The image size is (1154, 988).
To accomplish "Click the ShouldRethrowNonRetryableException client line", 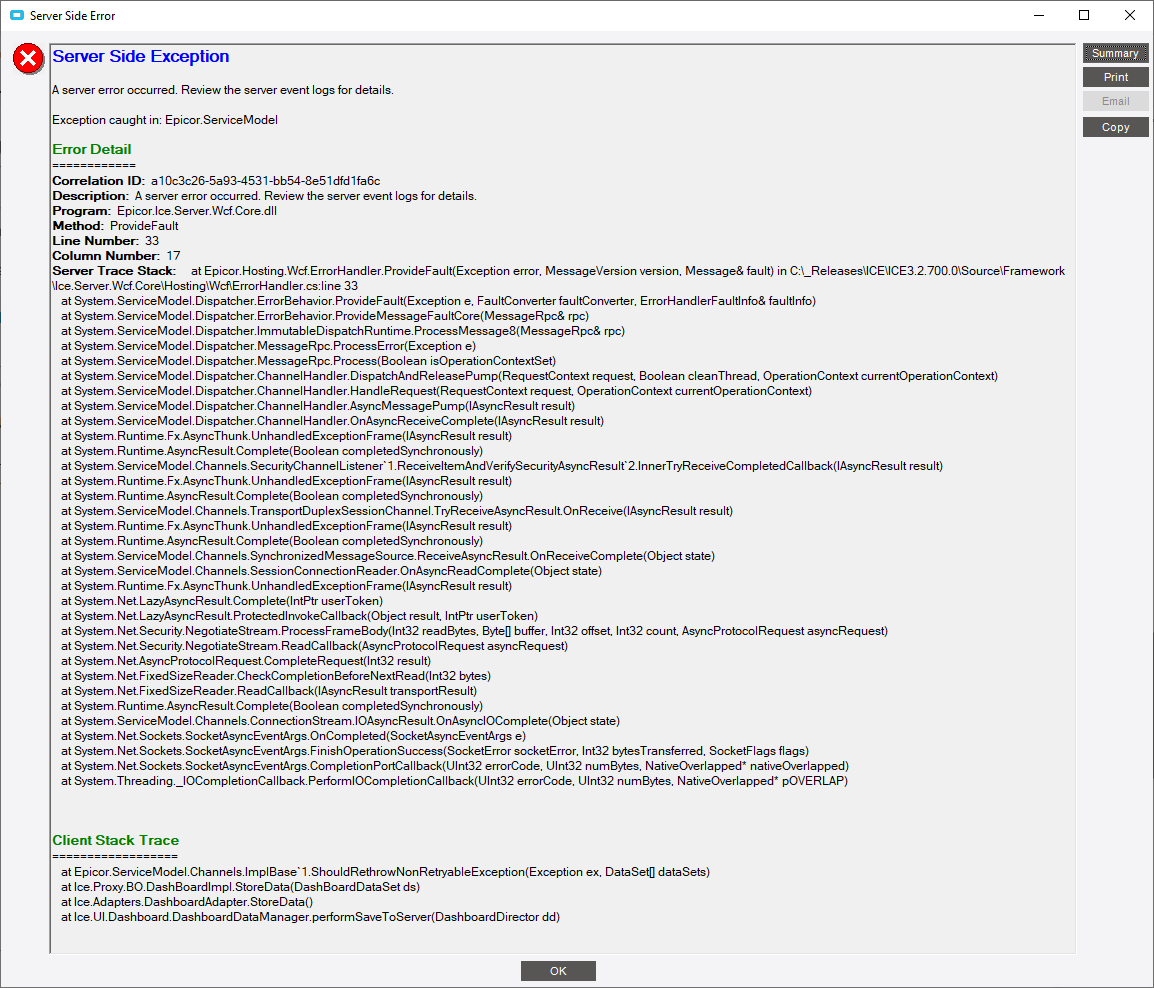I will [386, 872].
